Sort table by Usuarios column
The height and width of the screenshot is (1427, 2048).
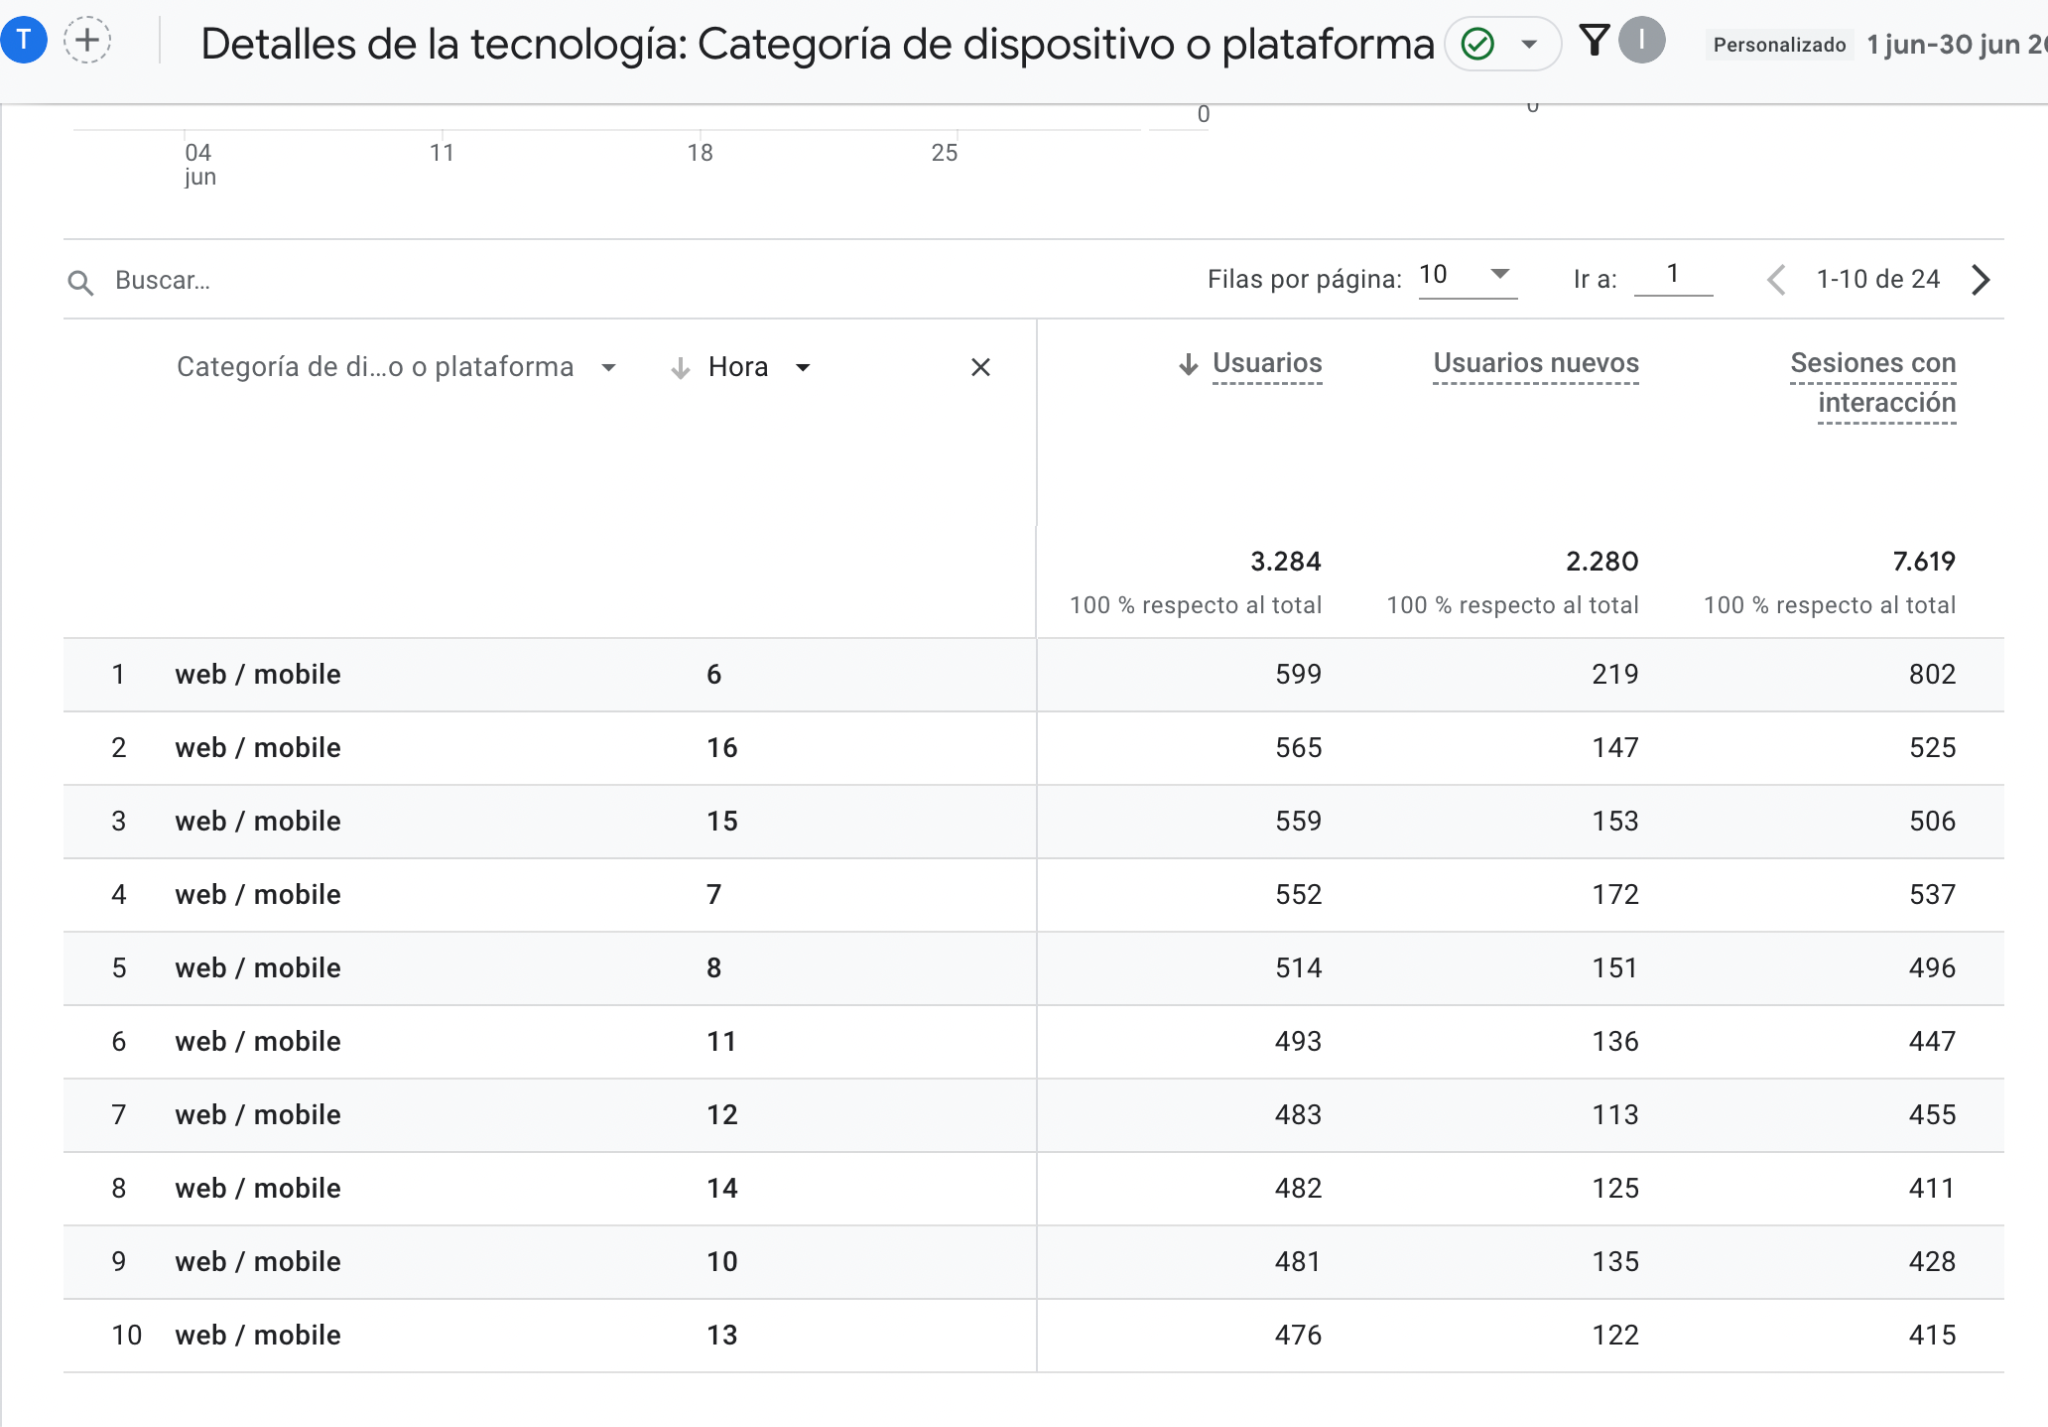tap(1266, 364)
